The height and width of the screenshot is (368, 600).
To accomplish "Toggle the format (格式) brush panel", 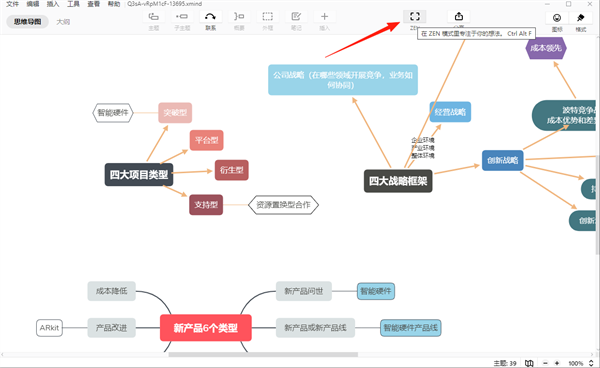I will (x=580, y=18).
